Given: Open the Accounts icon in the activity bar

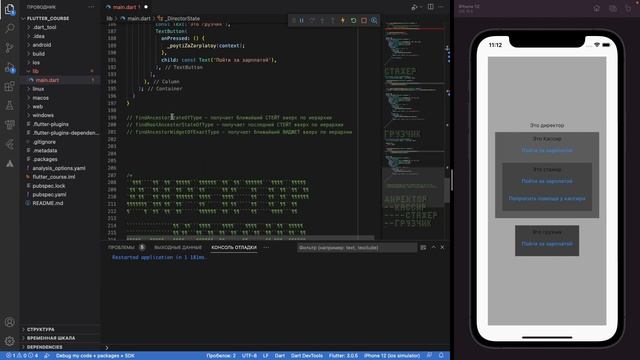Looking at the screenshot, I should 9,322.
